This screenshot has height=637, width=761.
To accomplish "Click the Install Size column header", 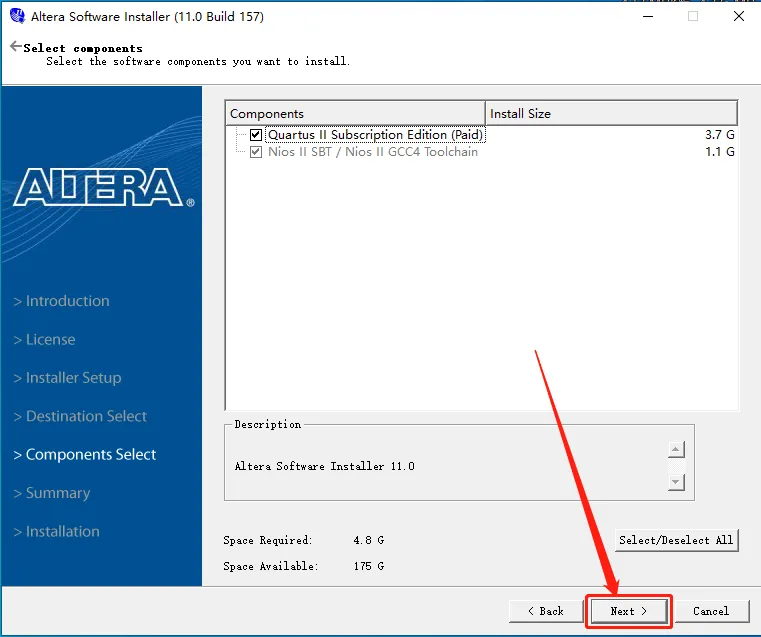I will [611, 113].
